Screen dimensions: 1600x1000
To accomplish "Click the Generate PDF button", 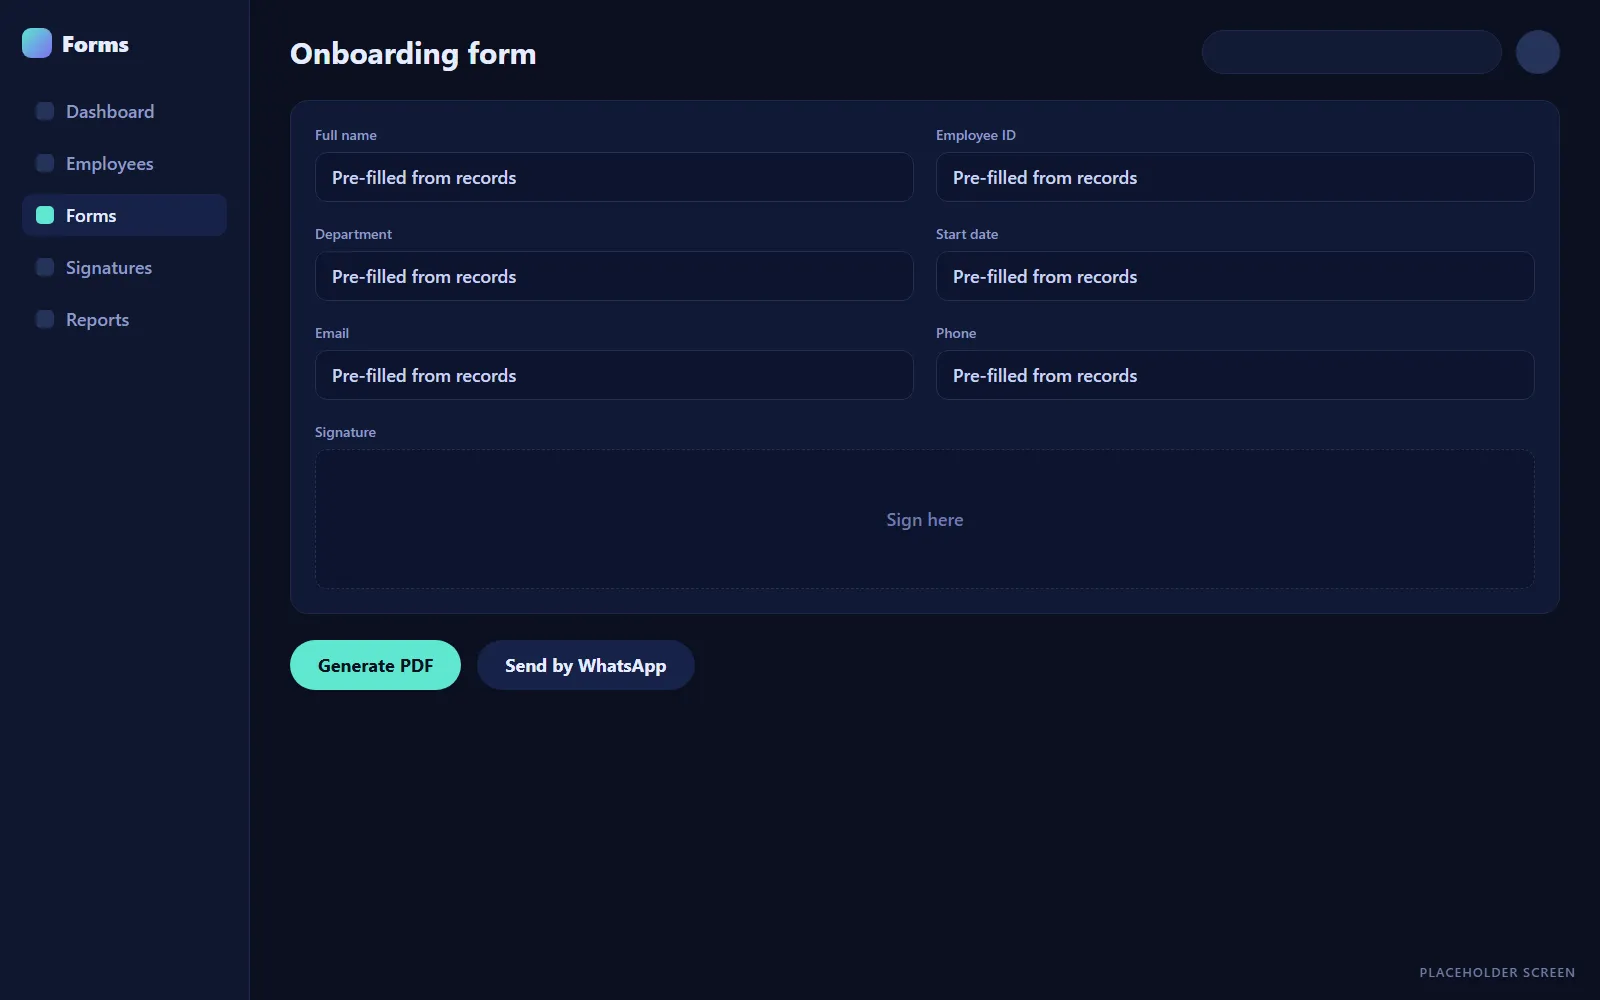I will pos(375,665).
